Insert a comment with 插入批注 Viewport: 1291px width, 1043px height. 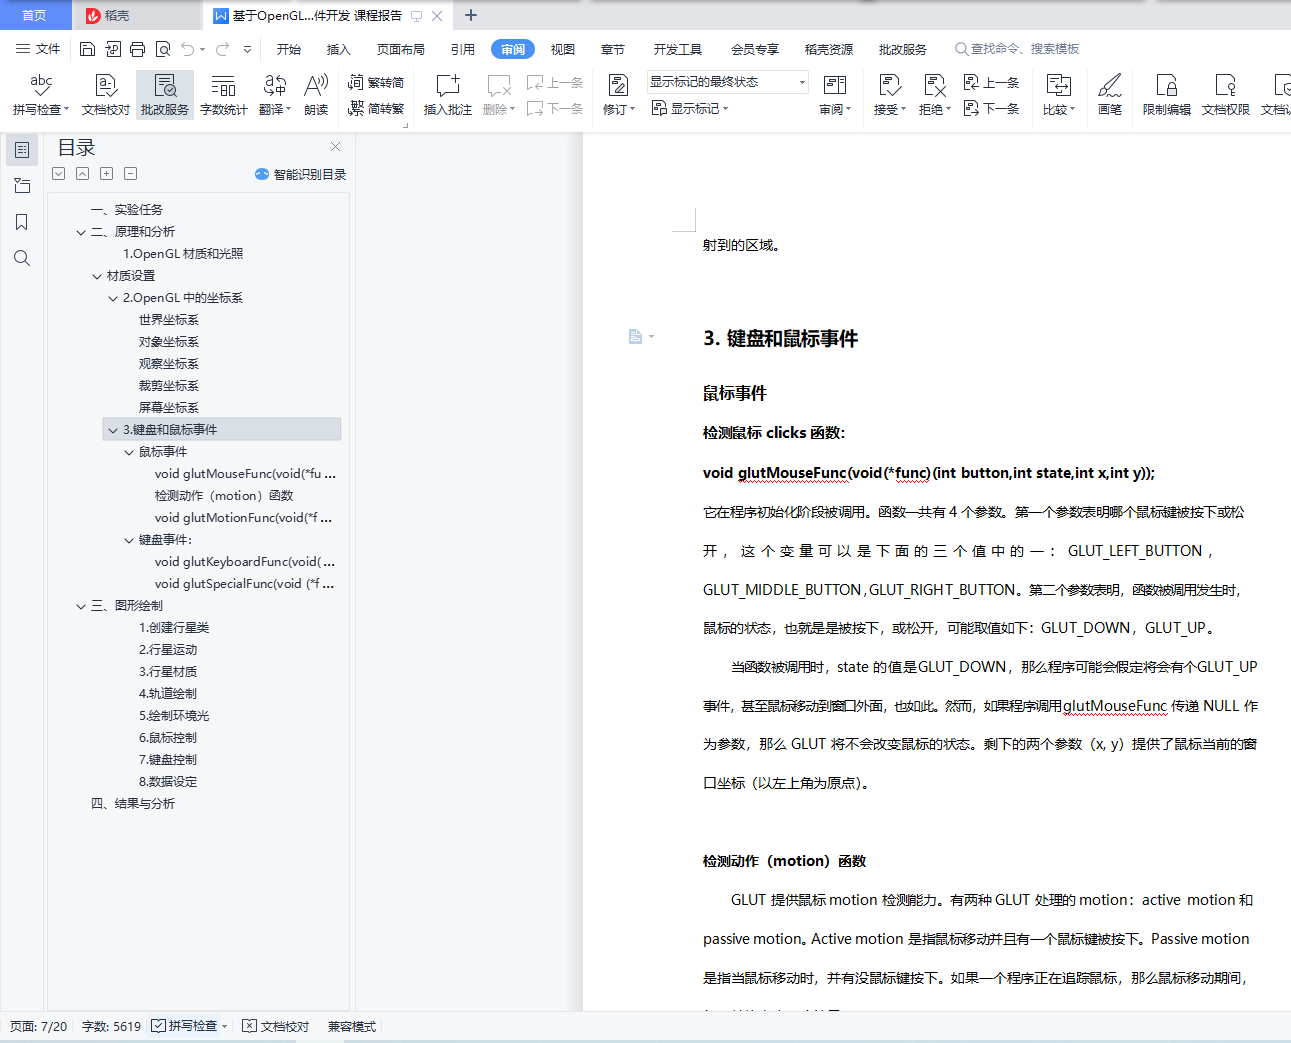point(448,95)
